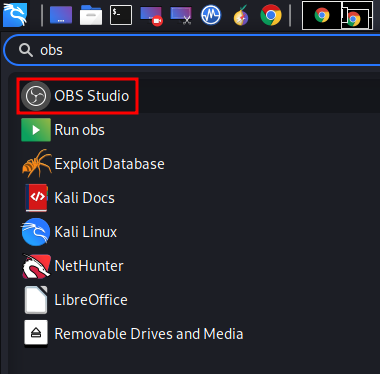This screenshot has width=380, height=374.
Task: Select Removable Drives and Media entry
Action: click(x=149, y=334)
